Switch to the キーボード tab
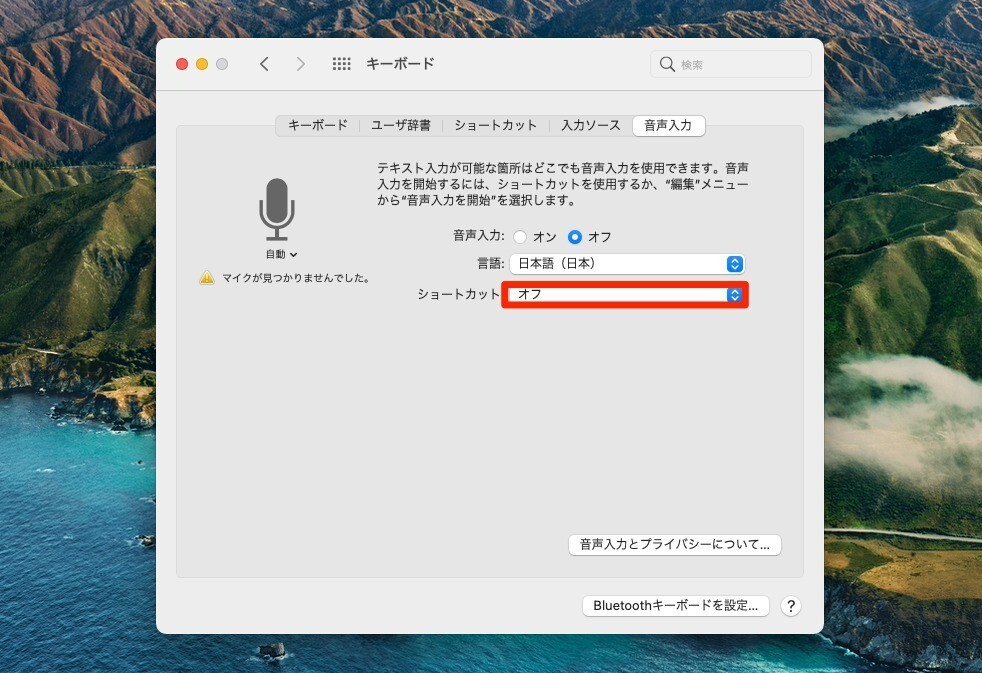 point(318,125)
